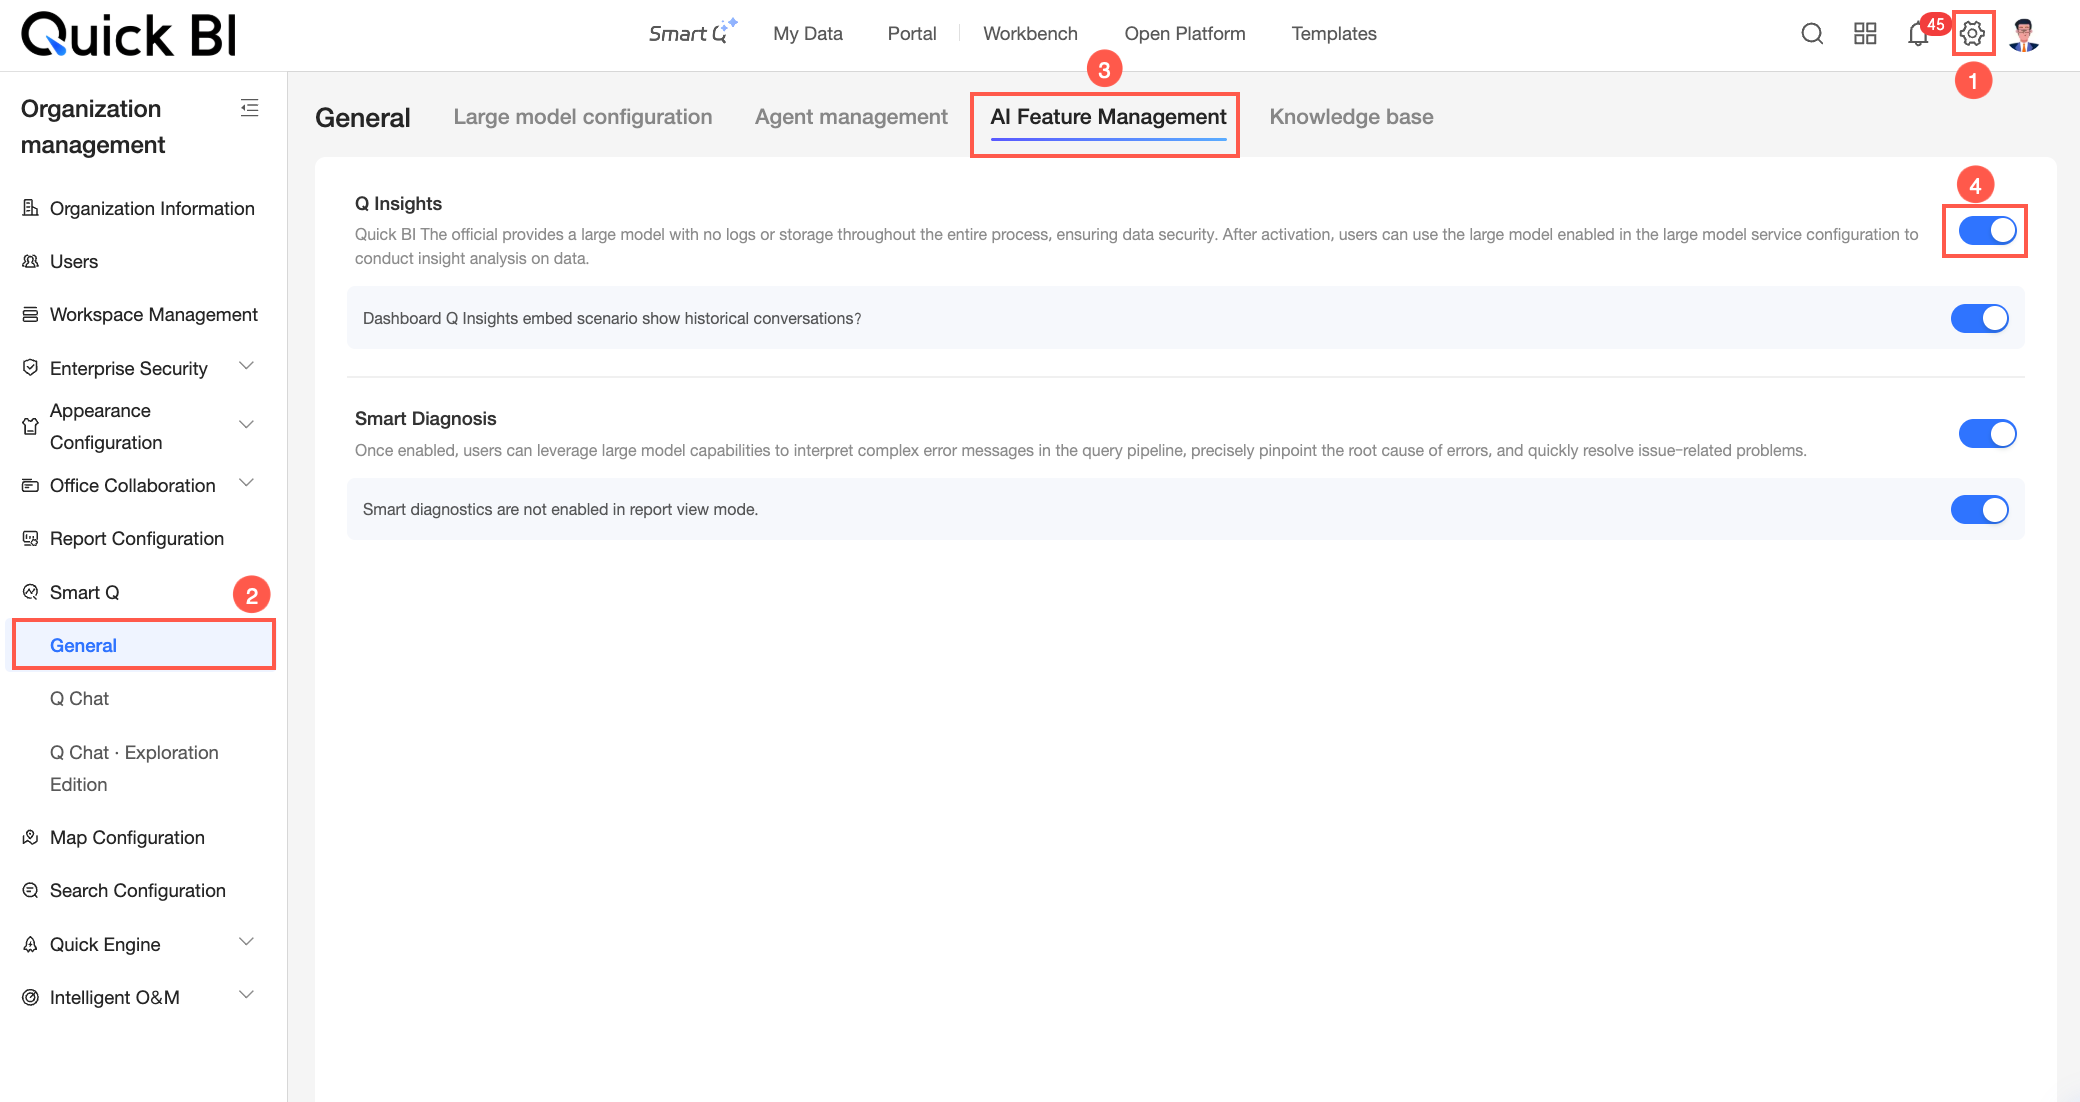Click the Search Configuration icon
The image size is (2080, 1102).
pos(31,891)
